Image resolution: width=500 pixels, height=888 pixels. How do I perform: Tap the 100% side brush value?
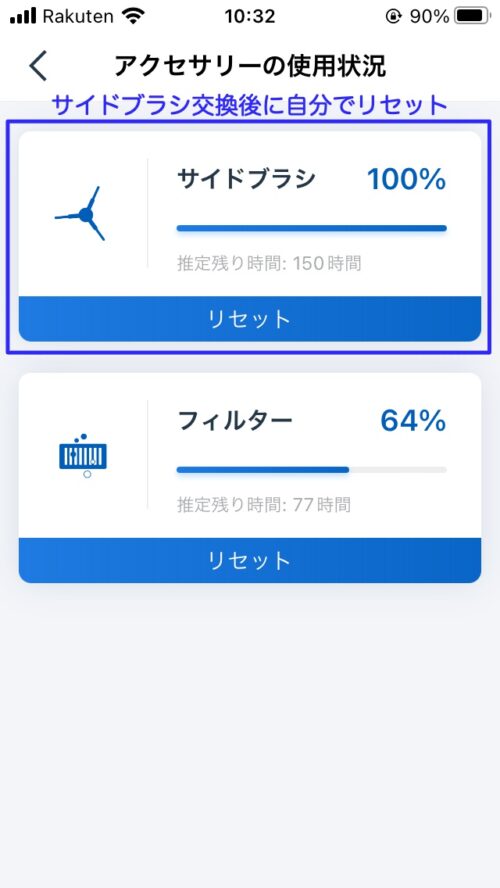coord(407,180)
